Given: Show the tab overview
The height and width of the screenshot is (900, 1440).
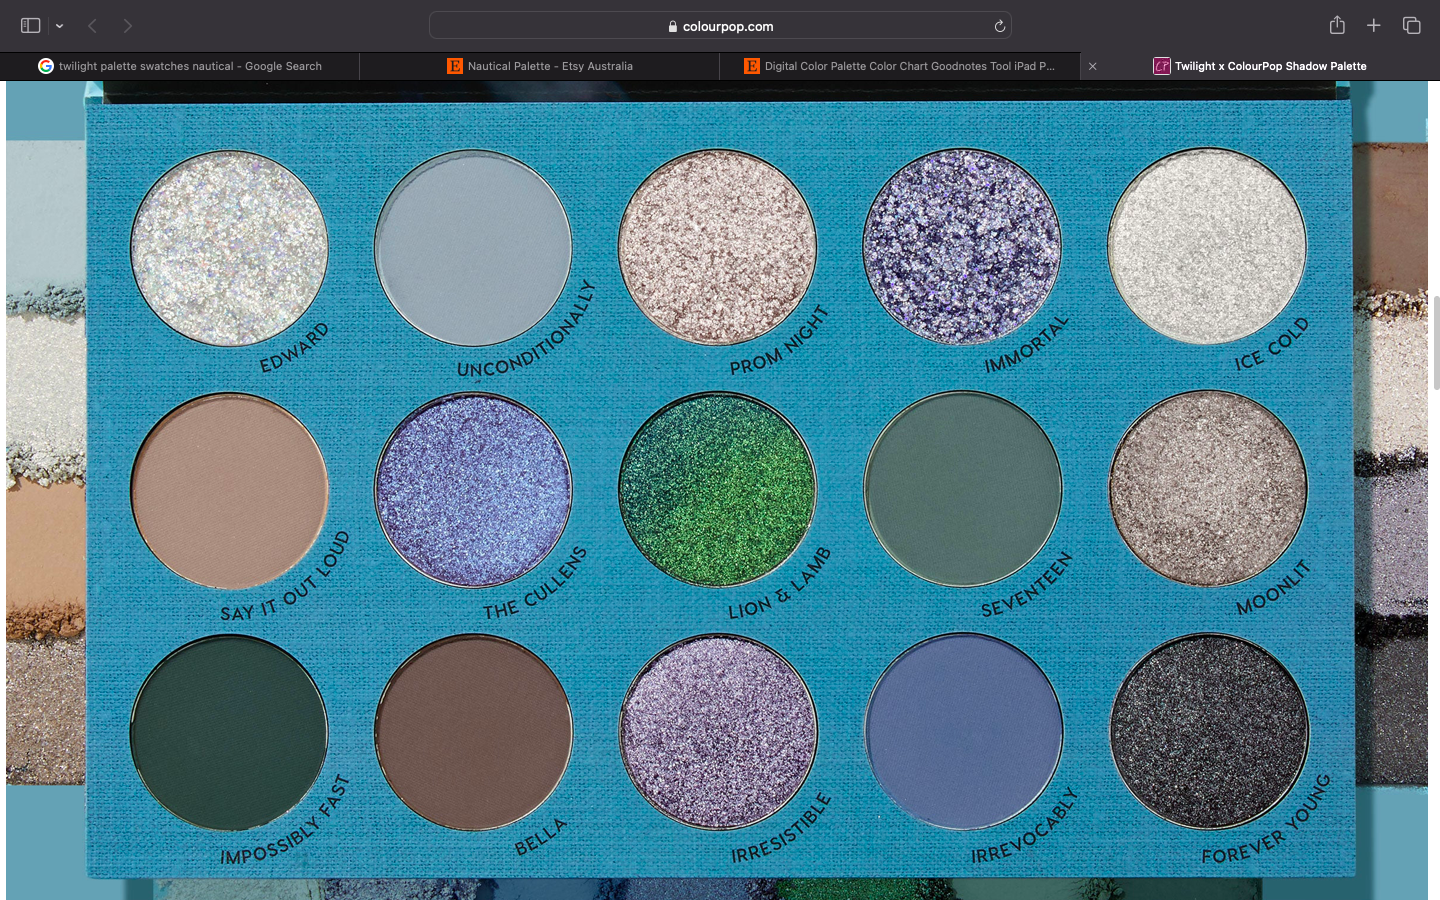Looking at the screenshot, I should [x=1411, y=26].
